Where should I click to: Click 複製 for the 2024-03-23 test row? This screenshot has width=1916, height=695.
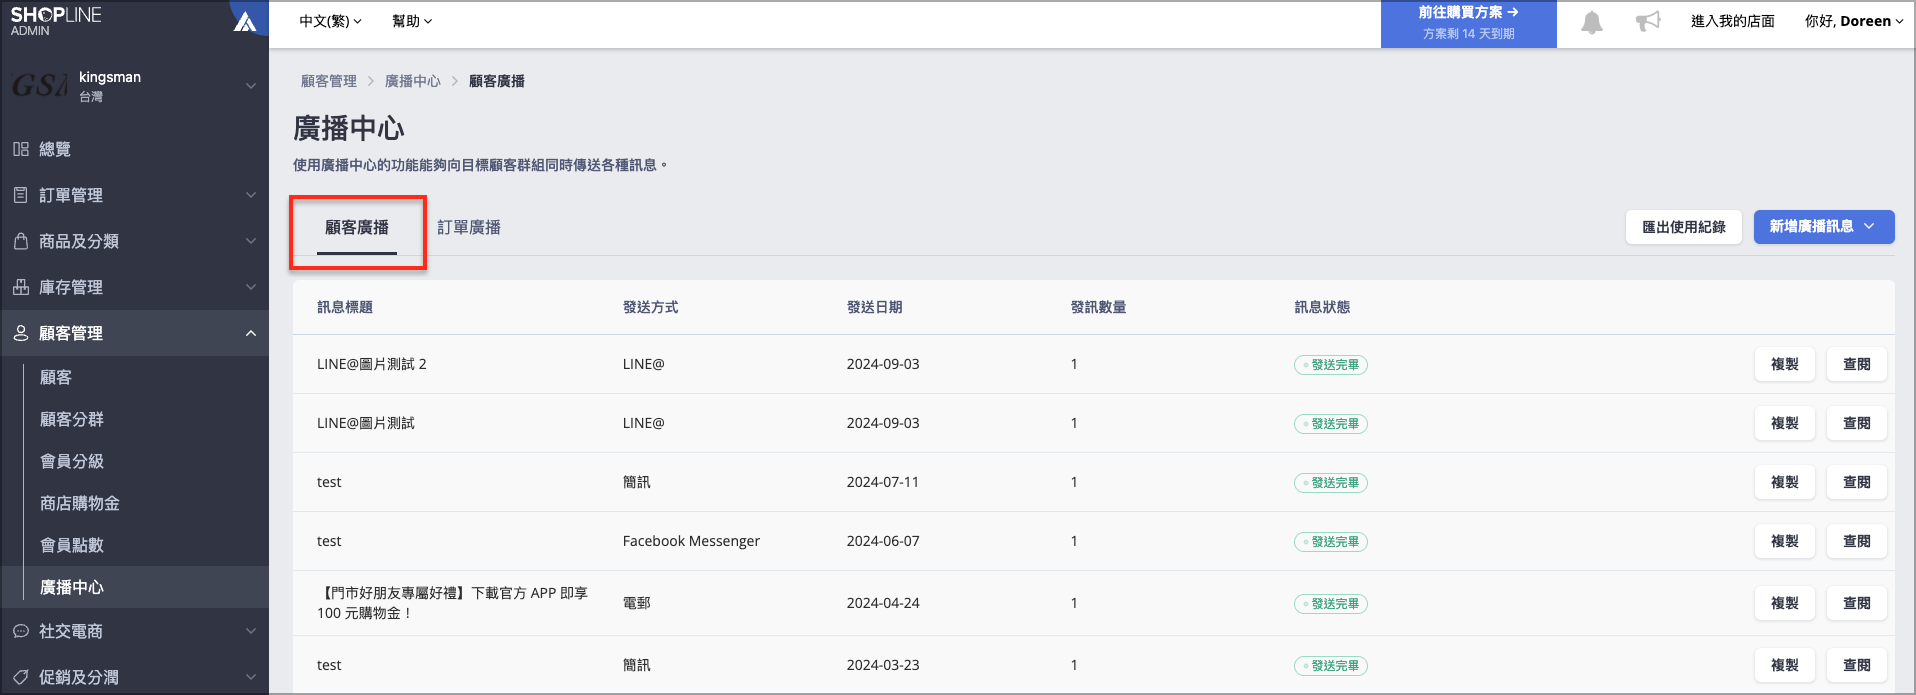(1784, 665)
